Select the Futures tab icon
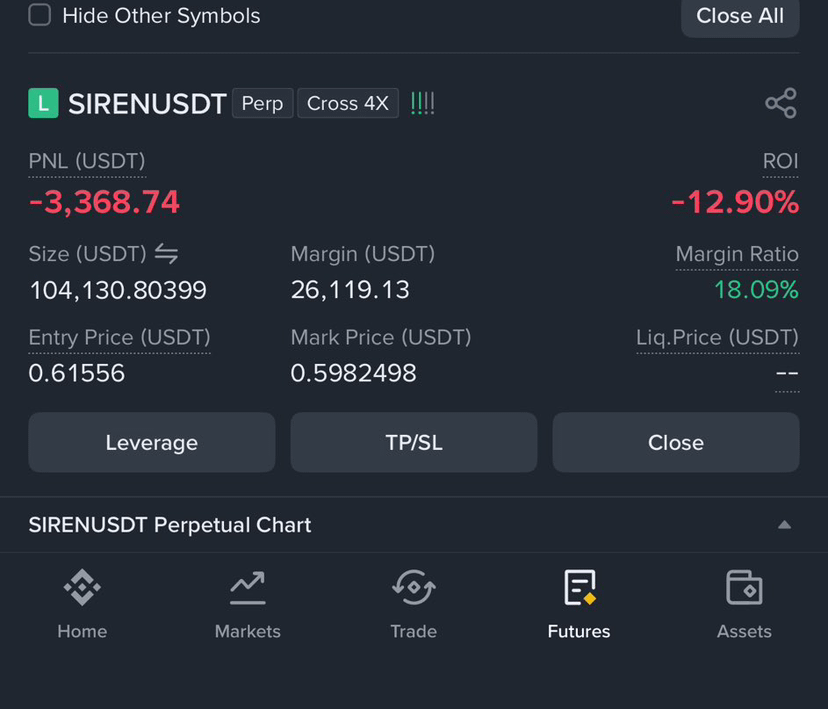The image size is (828, 710). point(579,587)
